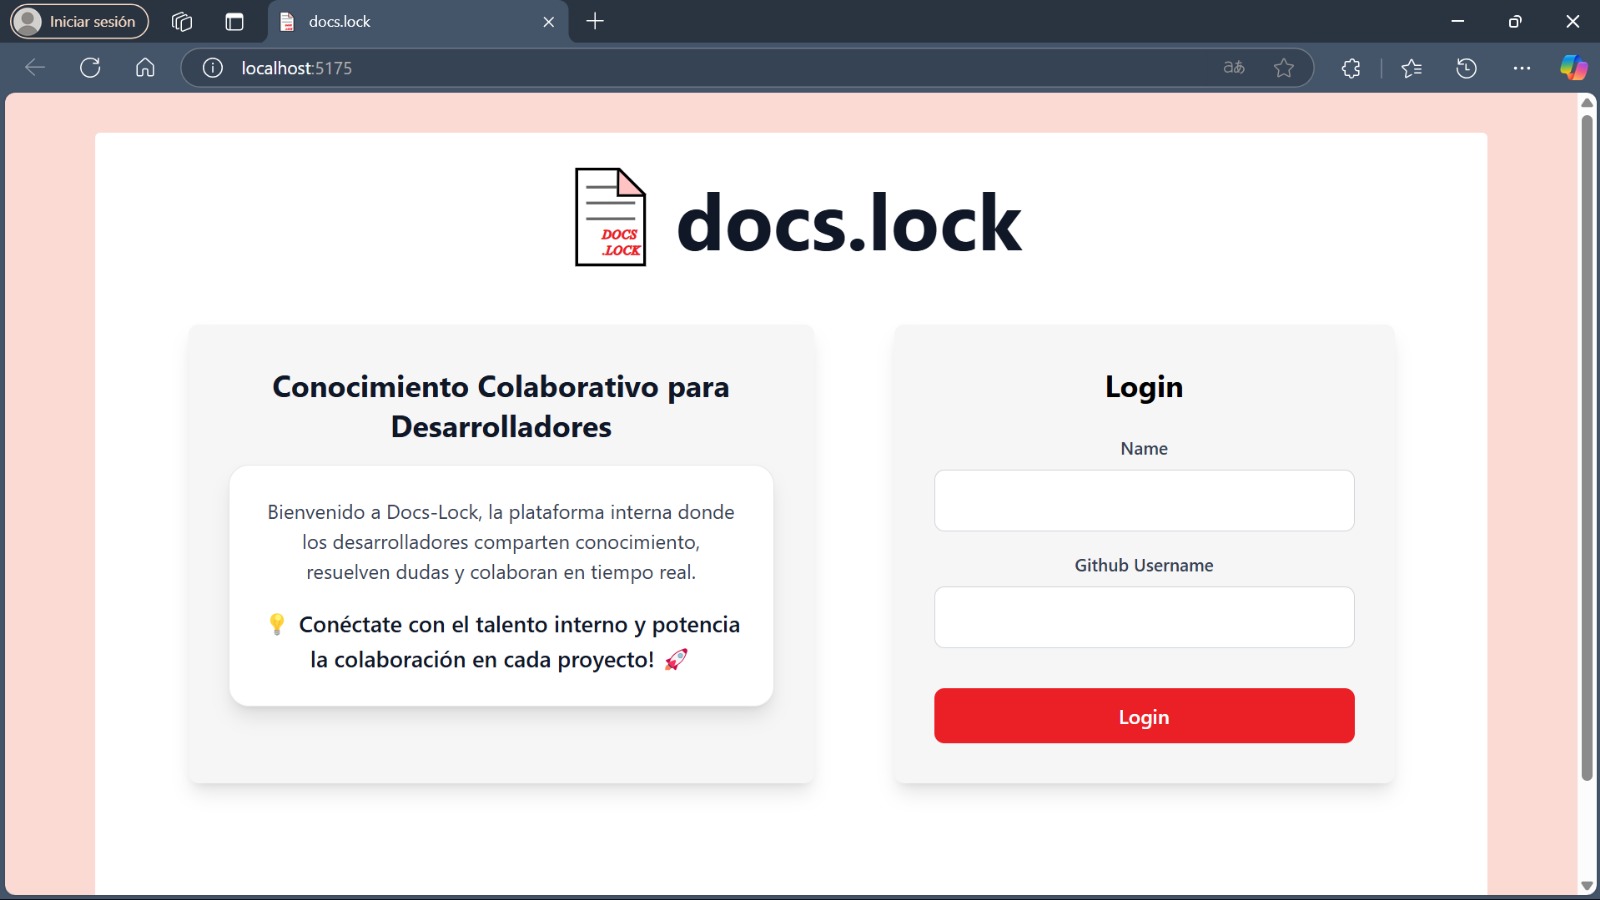Image resolution: width=1600 pixels, height=900 pixels.
Task: Go to browser home page icon
Action: click(145, 68)
